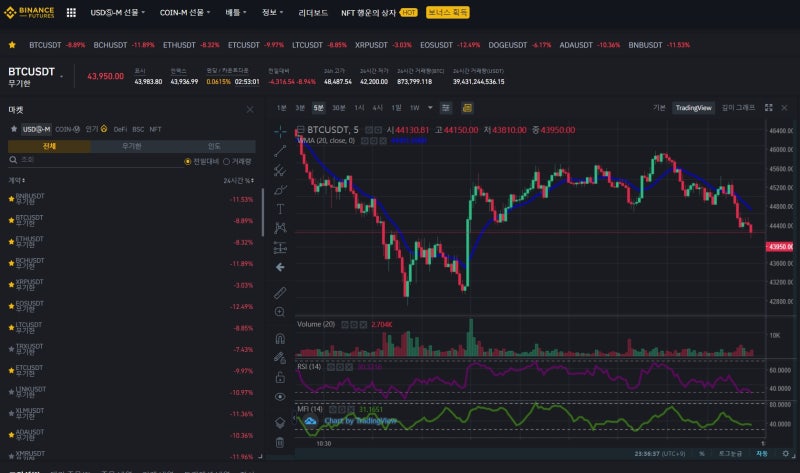The width and height of the screenshot is (800, 473).
Task: Open the 정보 dropdown menu
Action: (x=272, y=12)
